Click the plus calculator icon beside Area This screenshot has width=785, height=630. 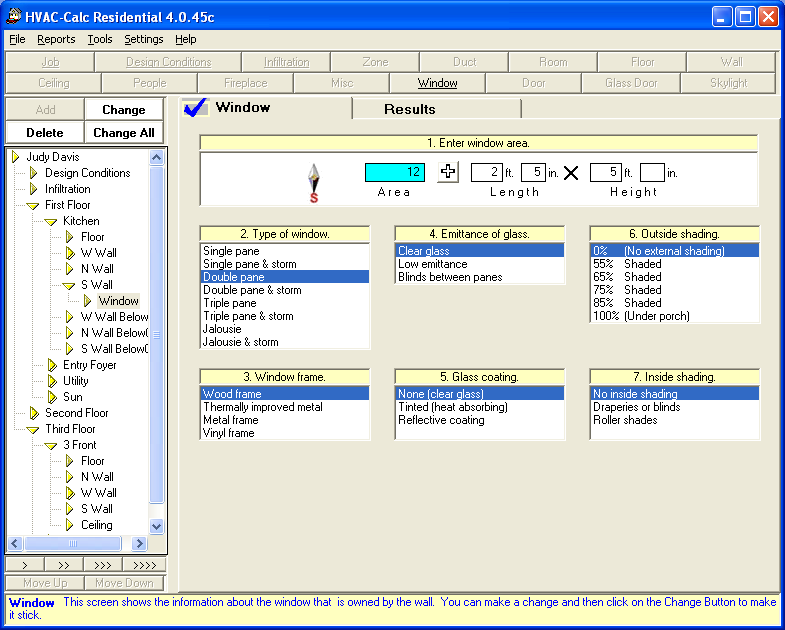[x=448, y=172]
